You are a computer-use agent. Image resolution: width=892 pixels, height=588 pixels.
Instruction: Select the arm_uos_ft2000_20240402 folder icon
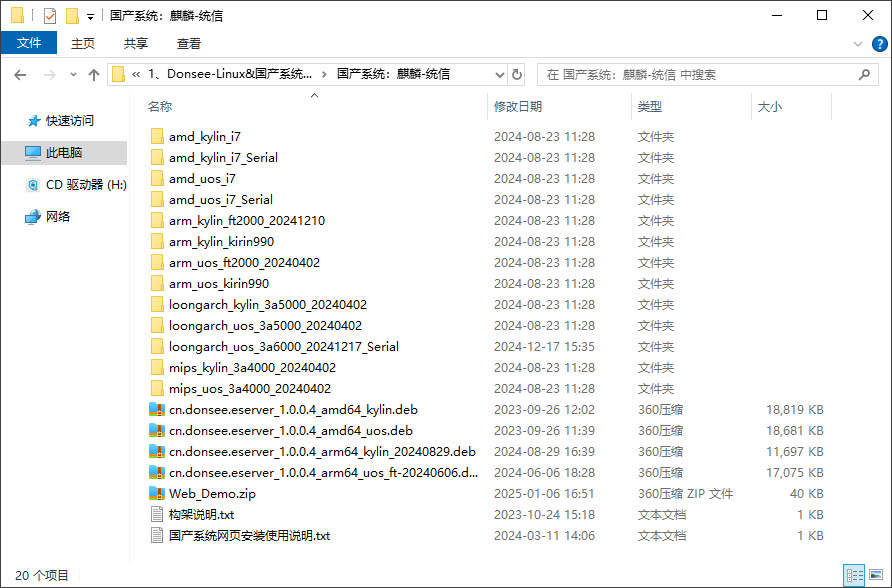click(158, 263)
